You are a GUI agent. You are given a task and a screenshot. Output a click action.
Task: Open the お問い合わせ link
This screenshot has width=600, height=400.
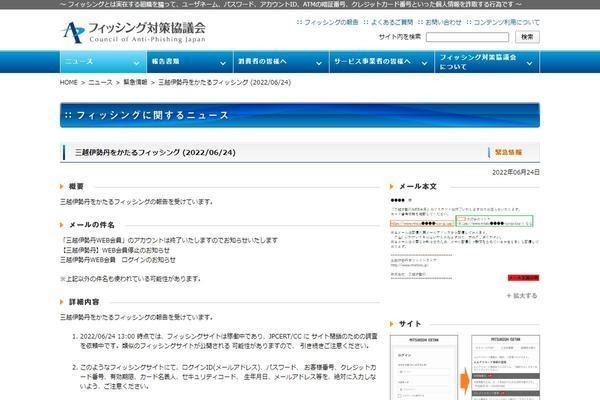point(443,22)
